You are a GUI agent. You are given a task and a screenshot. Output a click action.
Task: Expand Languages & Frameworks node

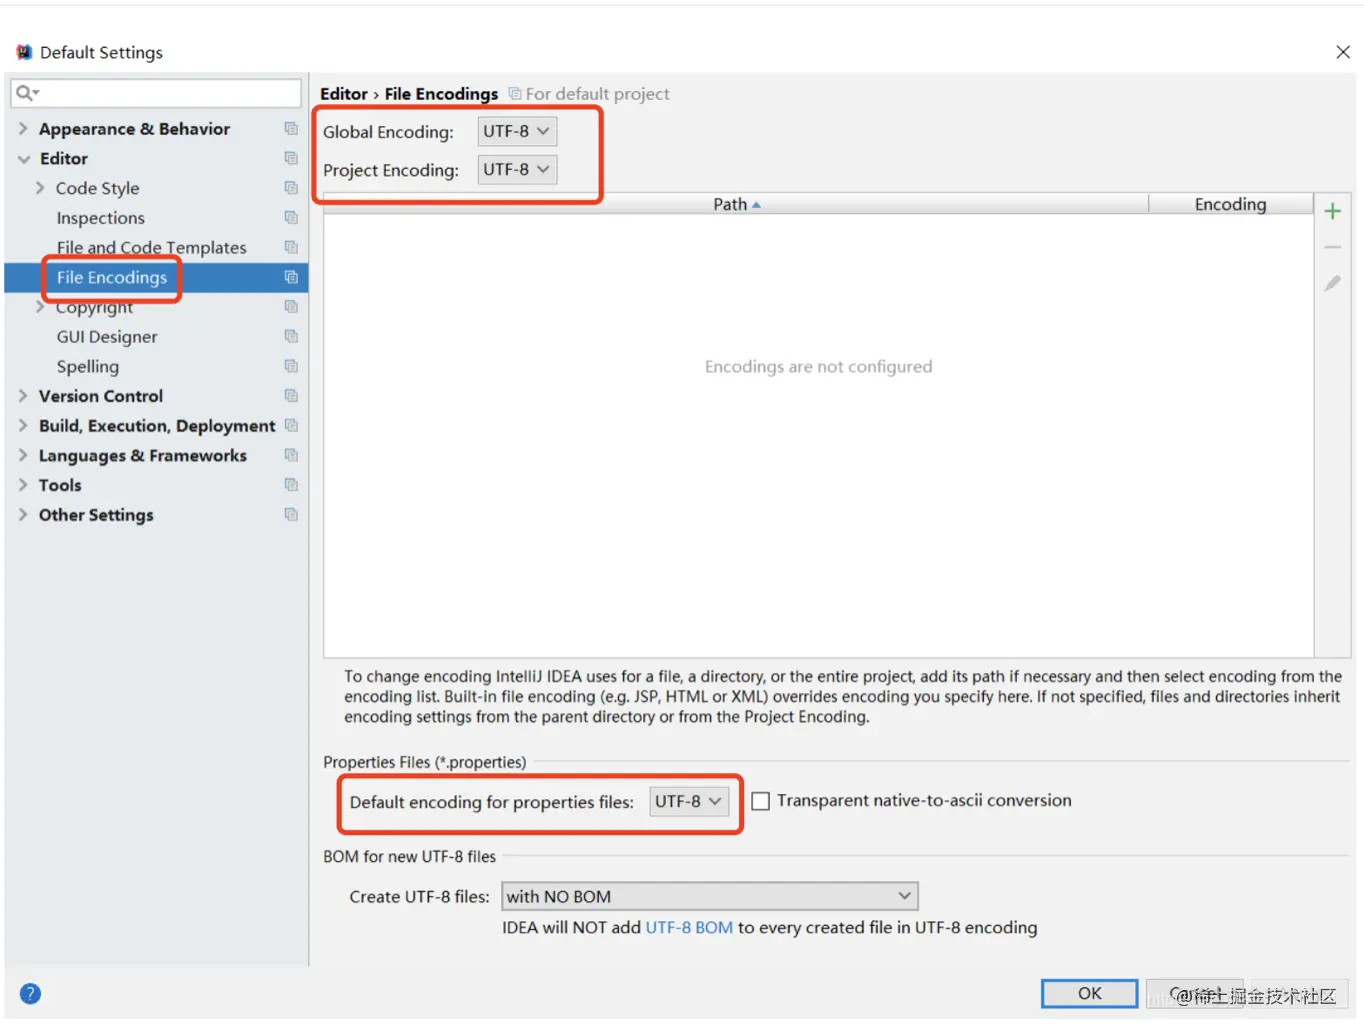[x=23, y=455]
